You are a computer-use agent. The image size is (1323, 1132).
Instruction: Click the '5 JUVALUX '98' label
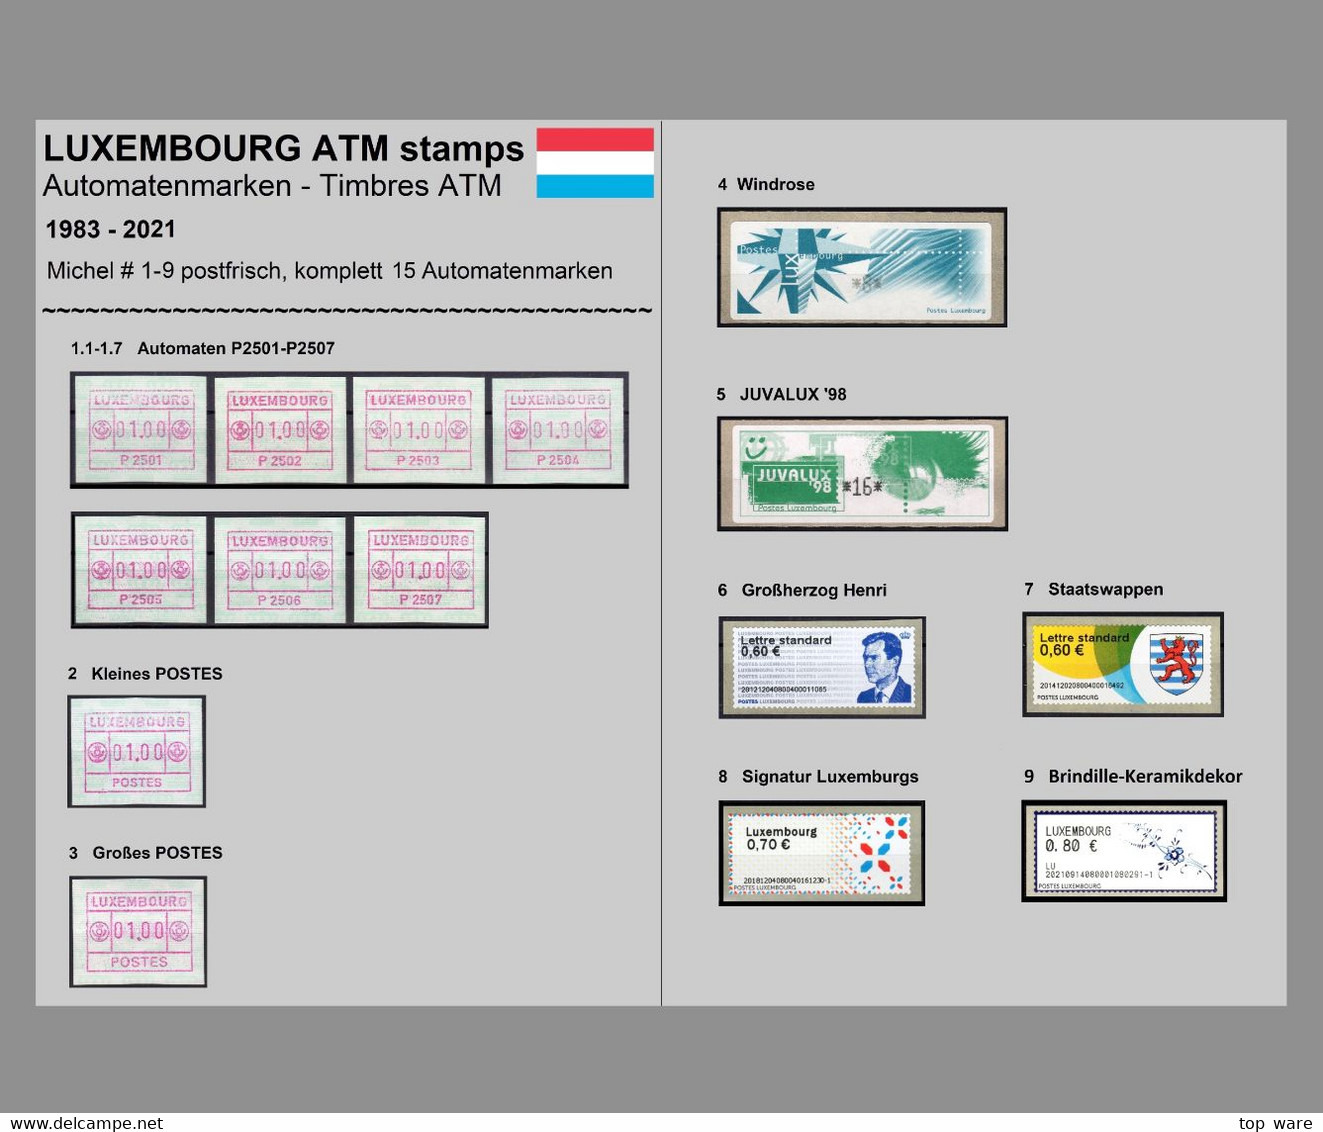(781, 394)
